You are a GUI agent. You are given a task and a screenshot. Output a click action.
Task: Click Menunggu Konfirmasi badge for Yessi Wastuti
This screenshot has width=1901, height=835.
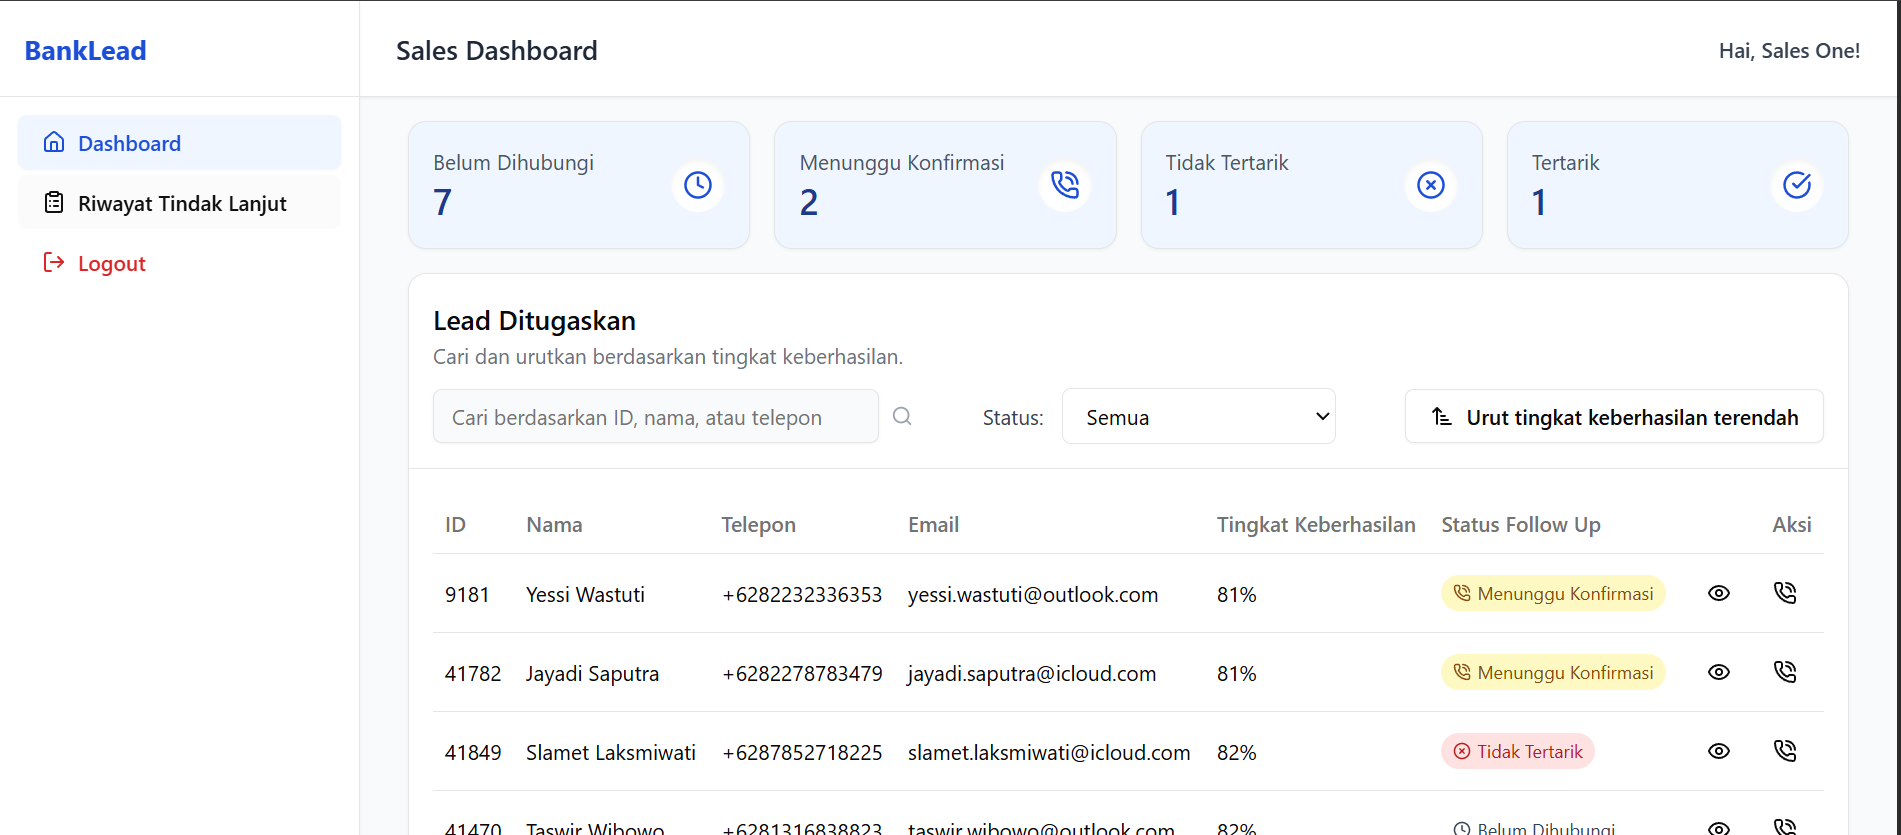[x=1553, y=593]
